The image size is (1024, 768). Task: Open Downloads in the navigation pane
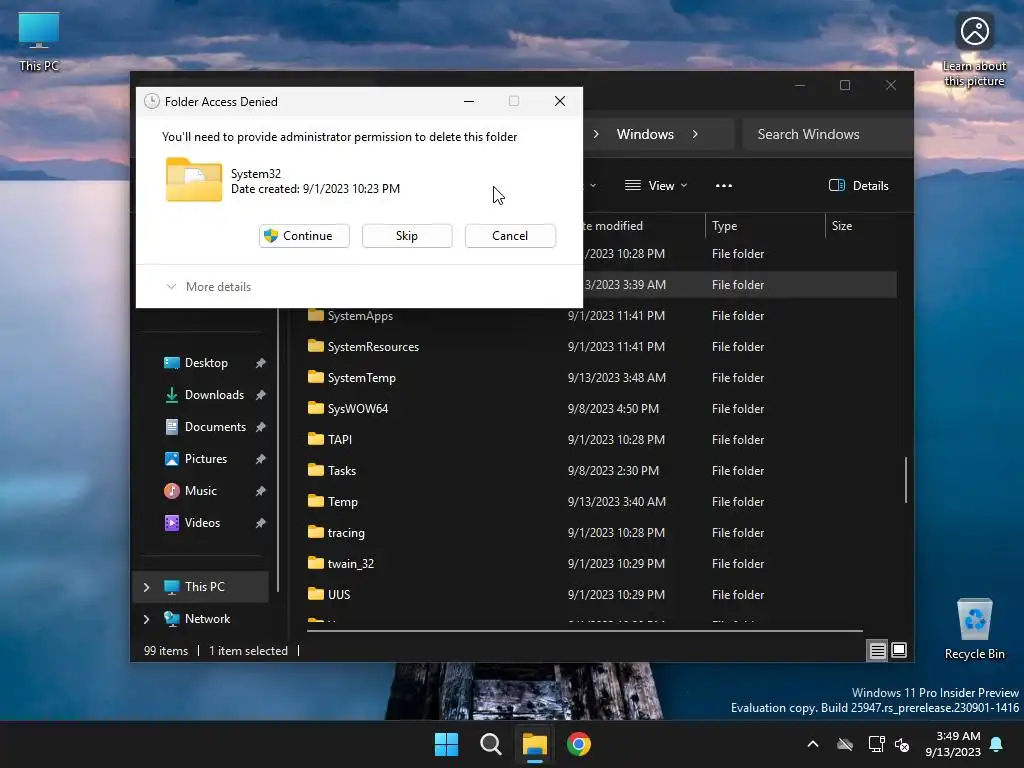coord(214,395)
